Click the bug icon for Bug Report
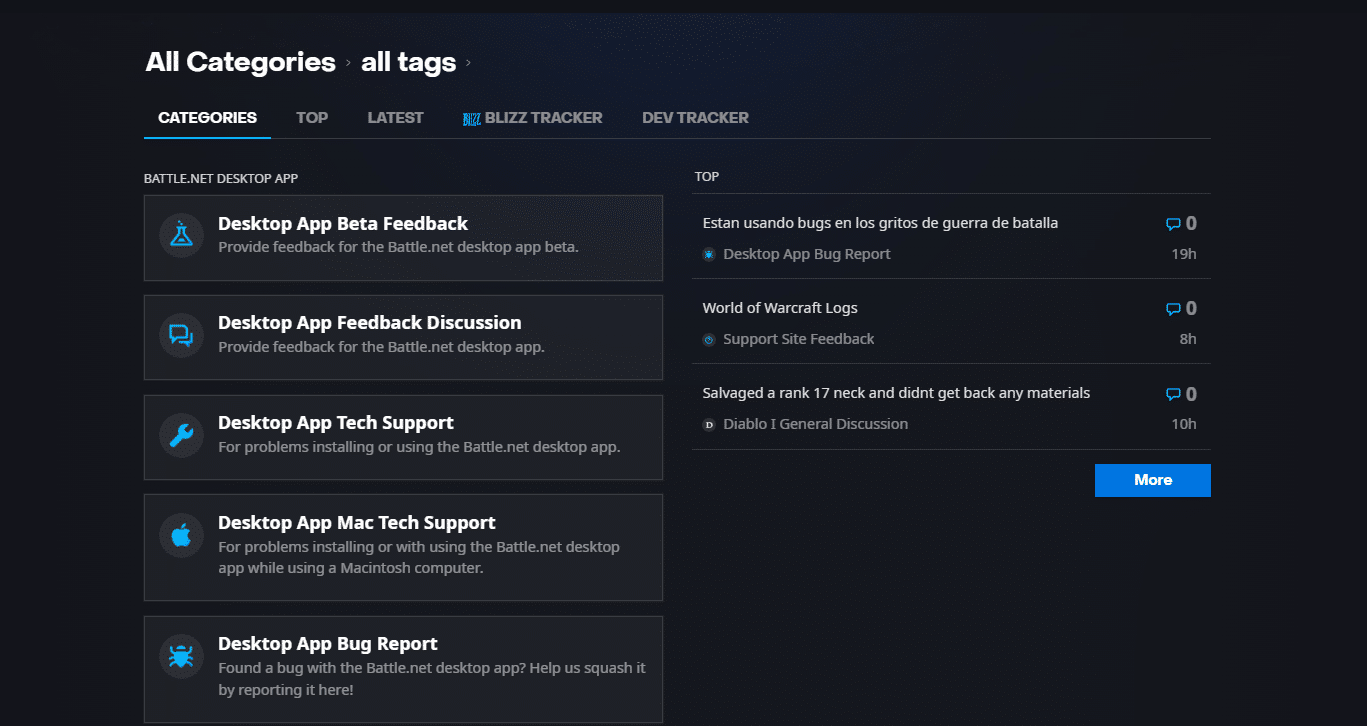The image size is (1367, 726). 181,656
